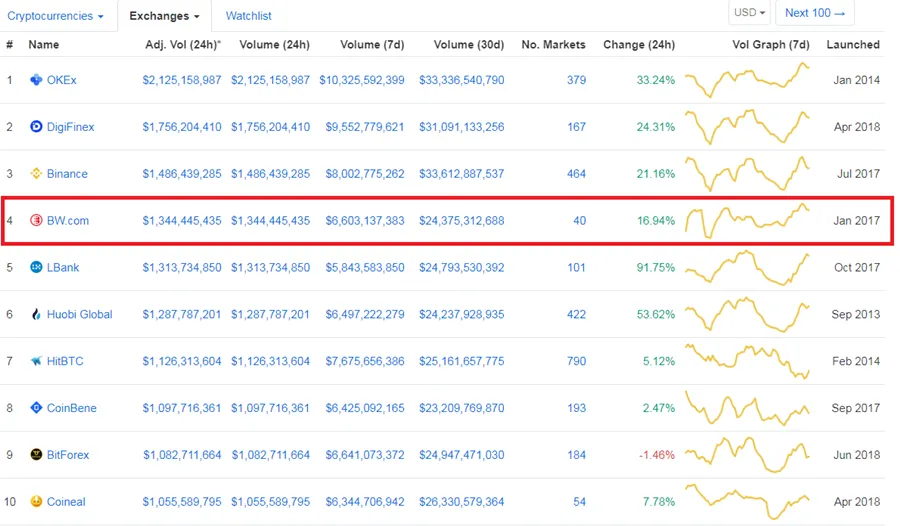Click the LBank logo icon
This screenshot has height=526, width=900.
[x=36, y=267]
